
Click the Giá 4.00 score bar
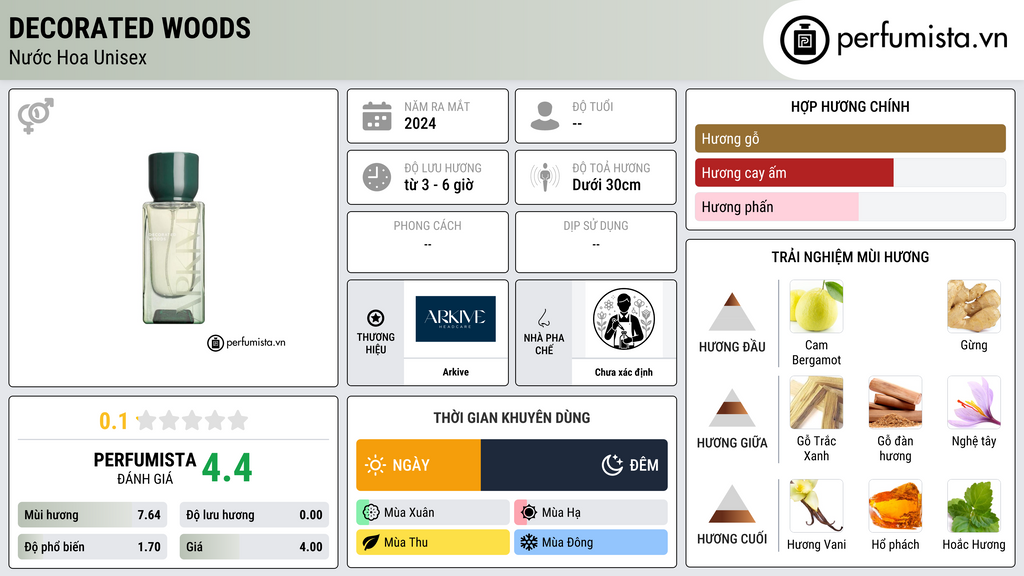click(254, 547)
